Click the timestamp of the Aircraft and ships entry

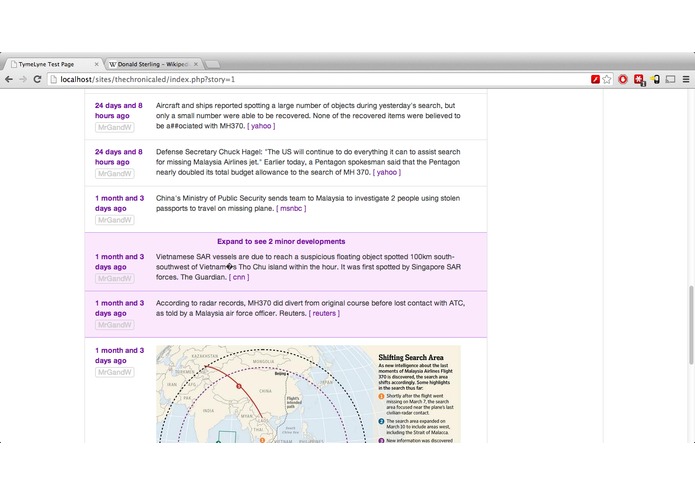(x=119, y=110)
